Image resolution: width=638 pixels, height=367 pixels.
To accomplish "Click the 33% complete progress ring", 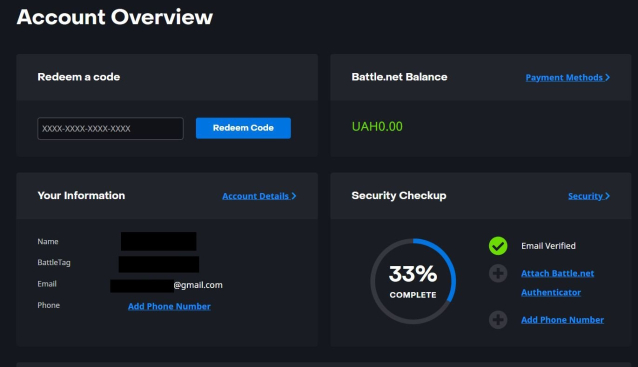I will 413,281.
